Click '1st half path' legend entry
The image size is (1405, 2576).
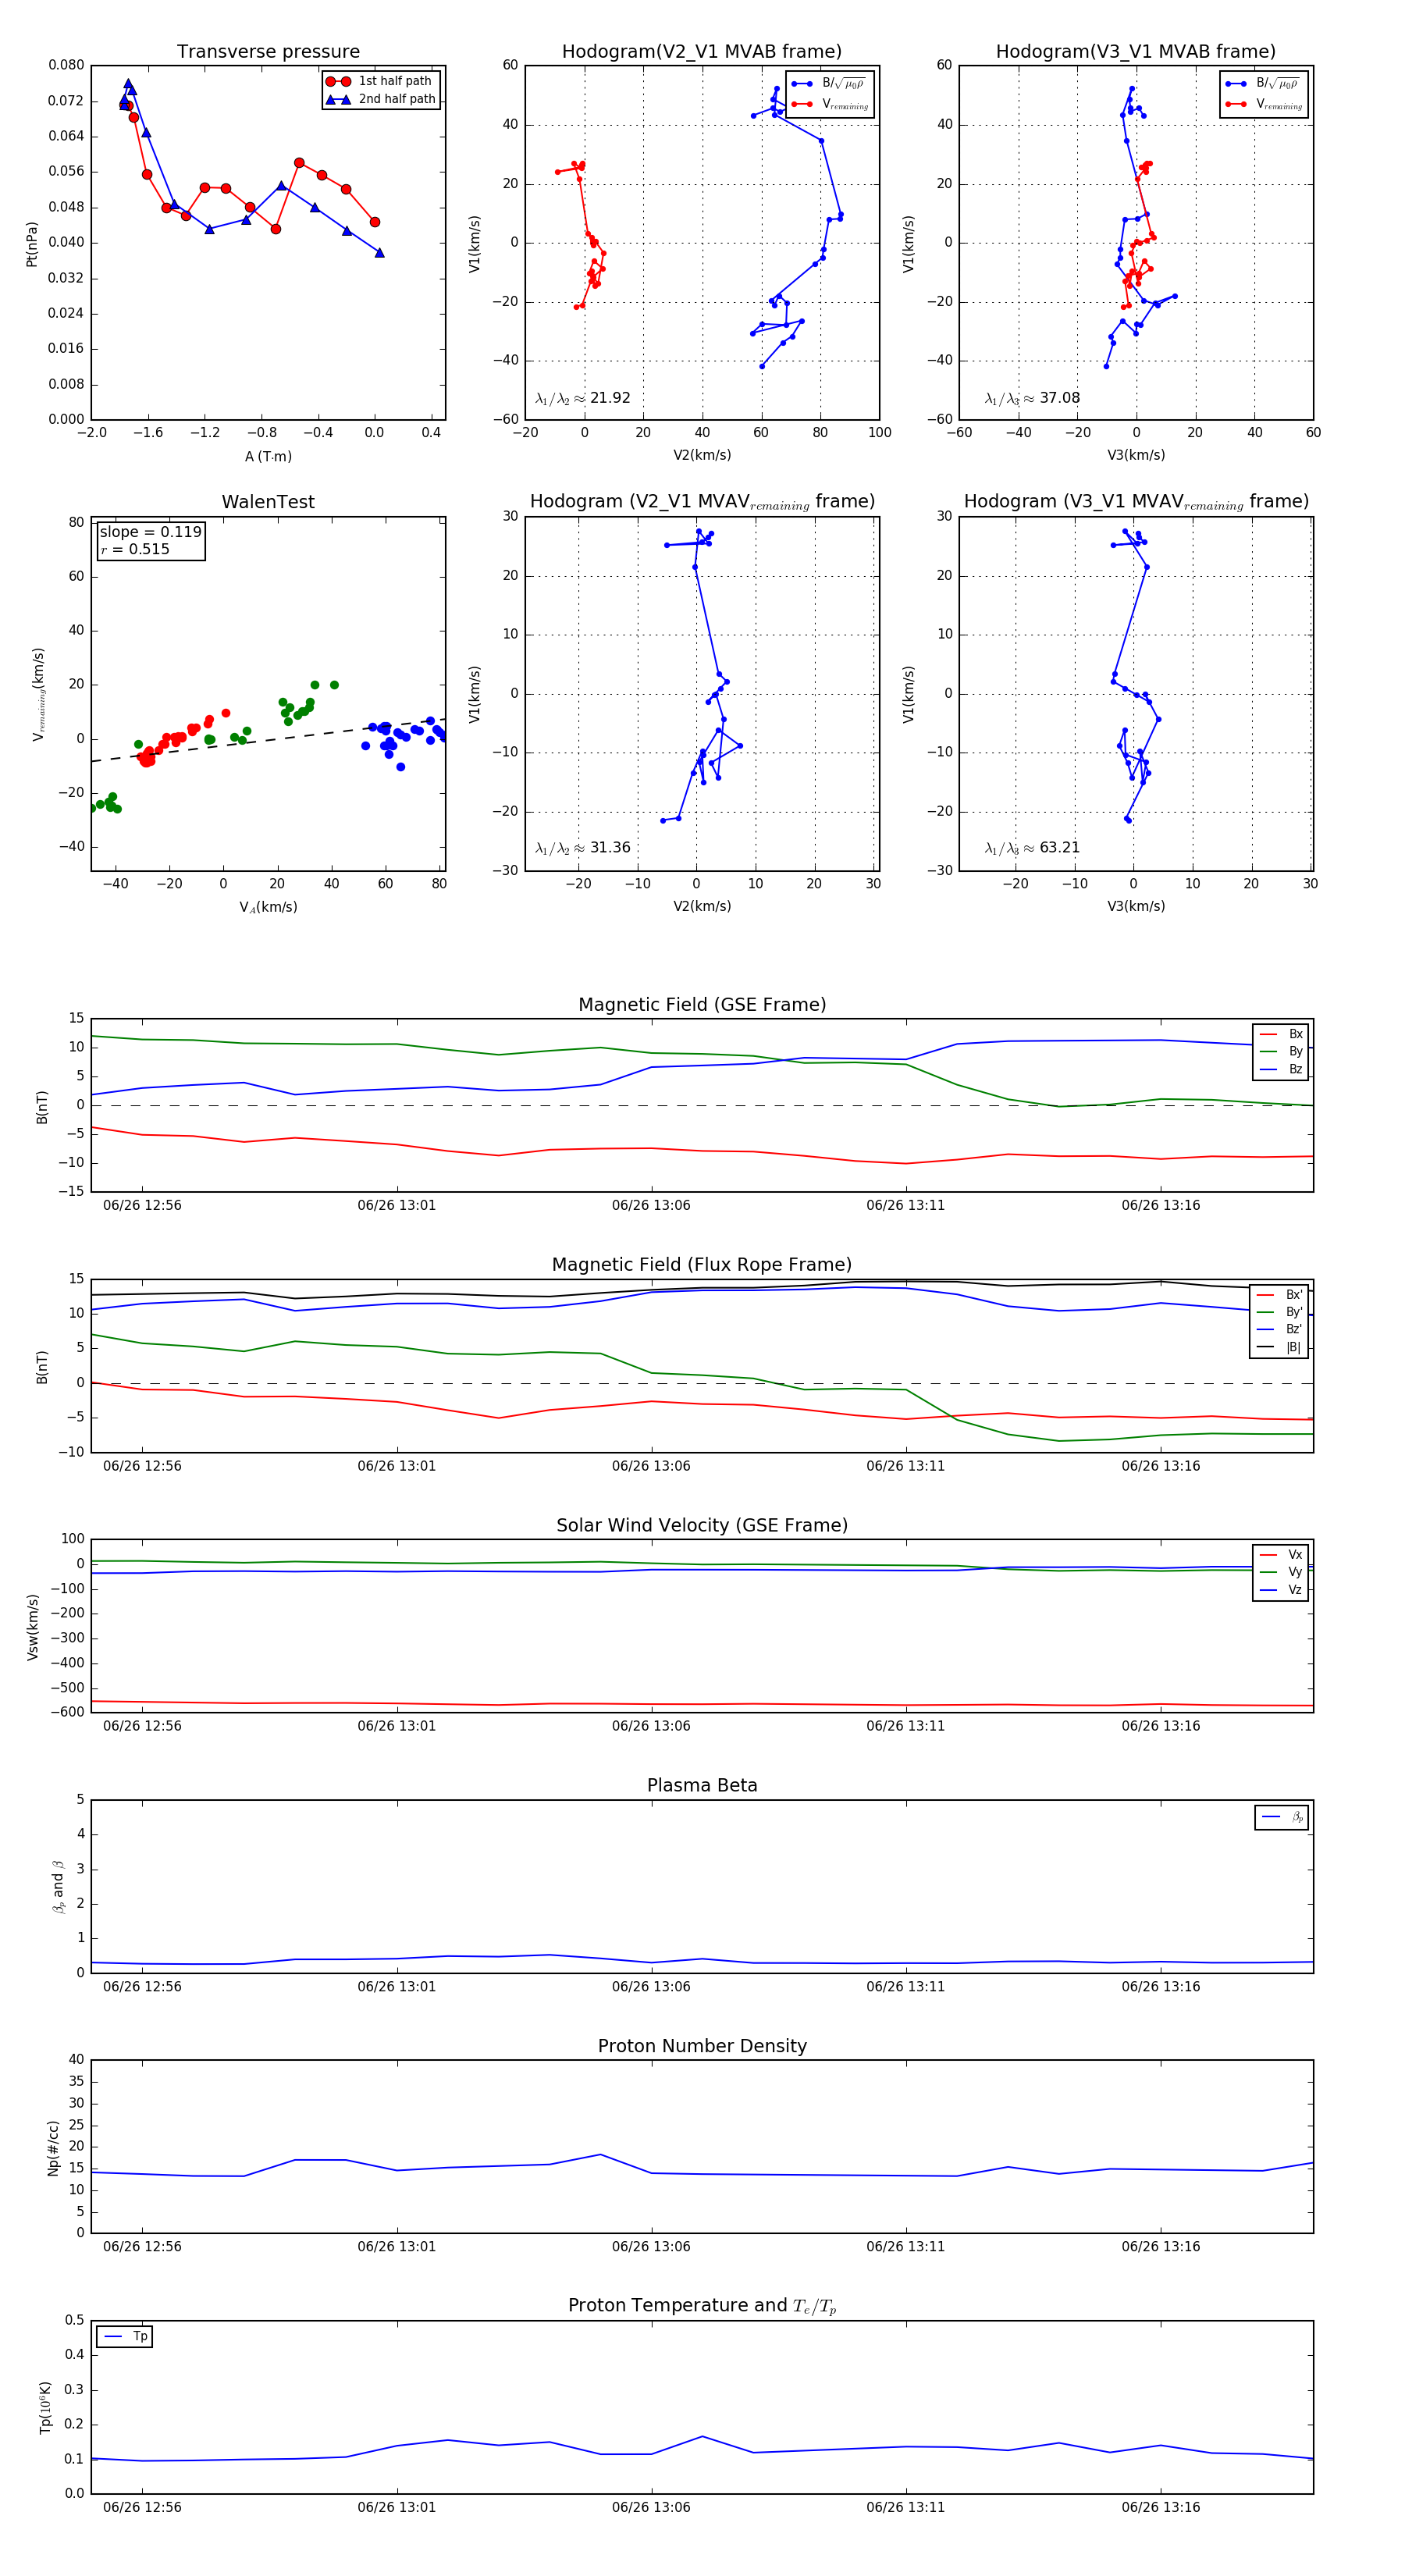379,81
